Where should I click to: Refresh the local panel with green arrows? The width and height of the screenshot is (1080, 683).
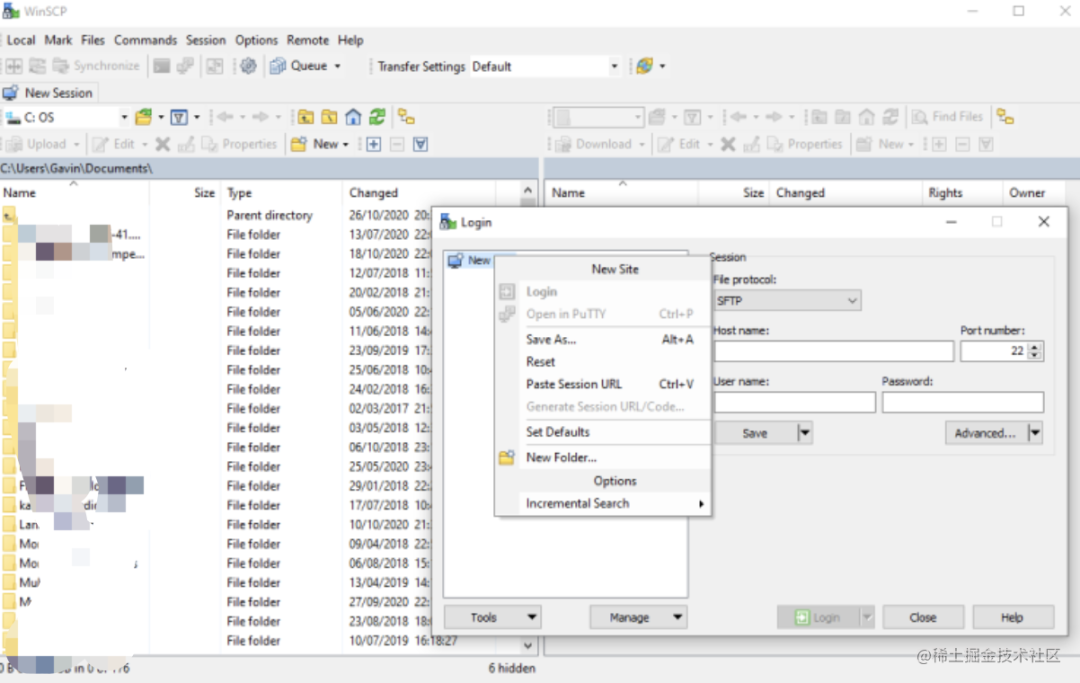click(x=377, y=117)
